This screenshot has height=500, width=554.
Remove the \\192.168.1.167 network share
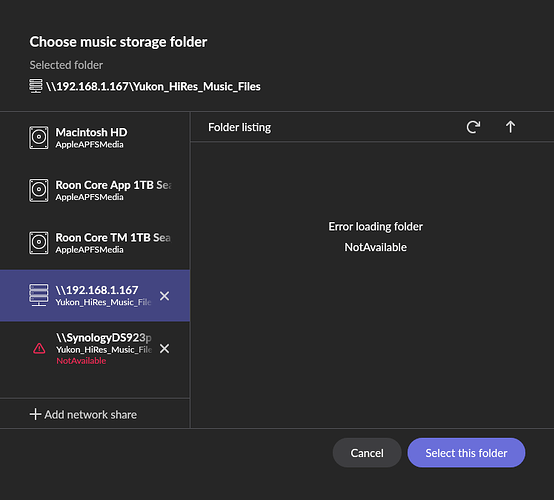[x=164, y=296]
